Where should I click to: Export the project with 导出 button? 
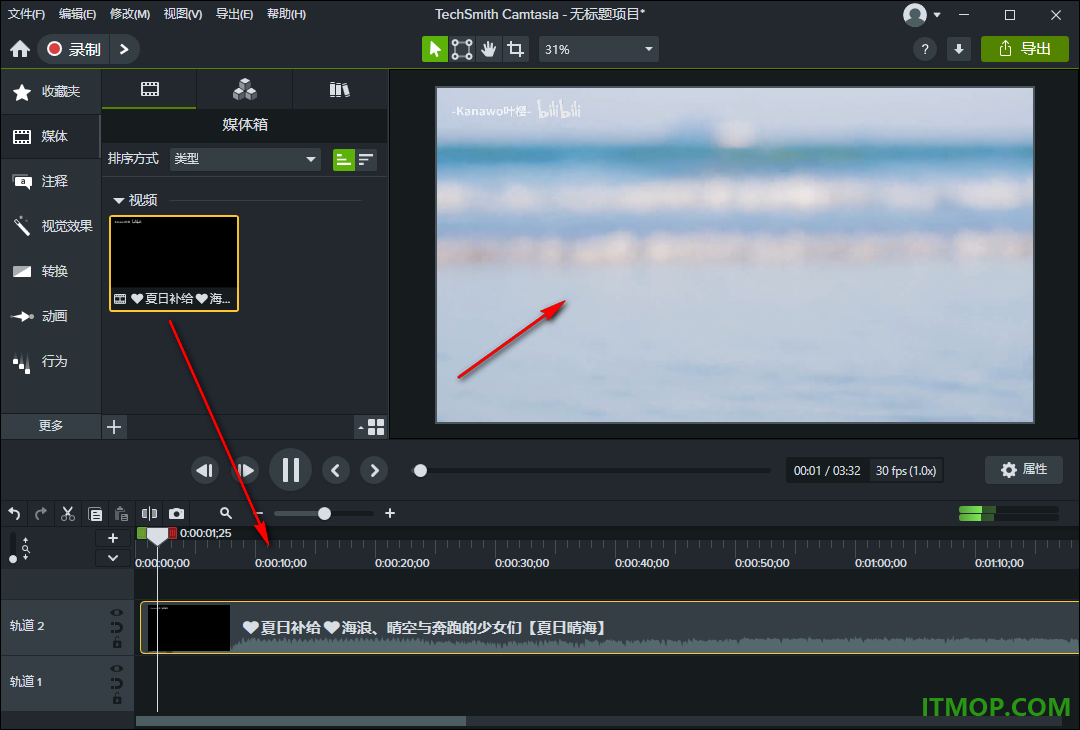(1024, 49)
